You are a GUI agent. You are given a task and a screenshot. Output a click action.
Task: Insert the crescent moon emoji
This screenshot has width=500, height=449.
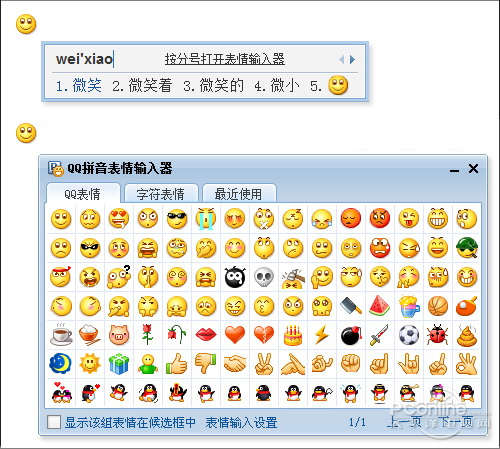(x=61, y=364)
